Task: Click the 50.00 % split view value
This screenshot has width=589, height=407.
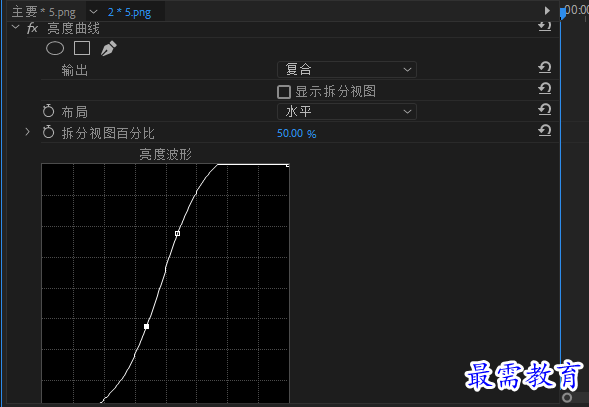Action: (x=296, y=133)
